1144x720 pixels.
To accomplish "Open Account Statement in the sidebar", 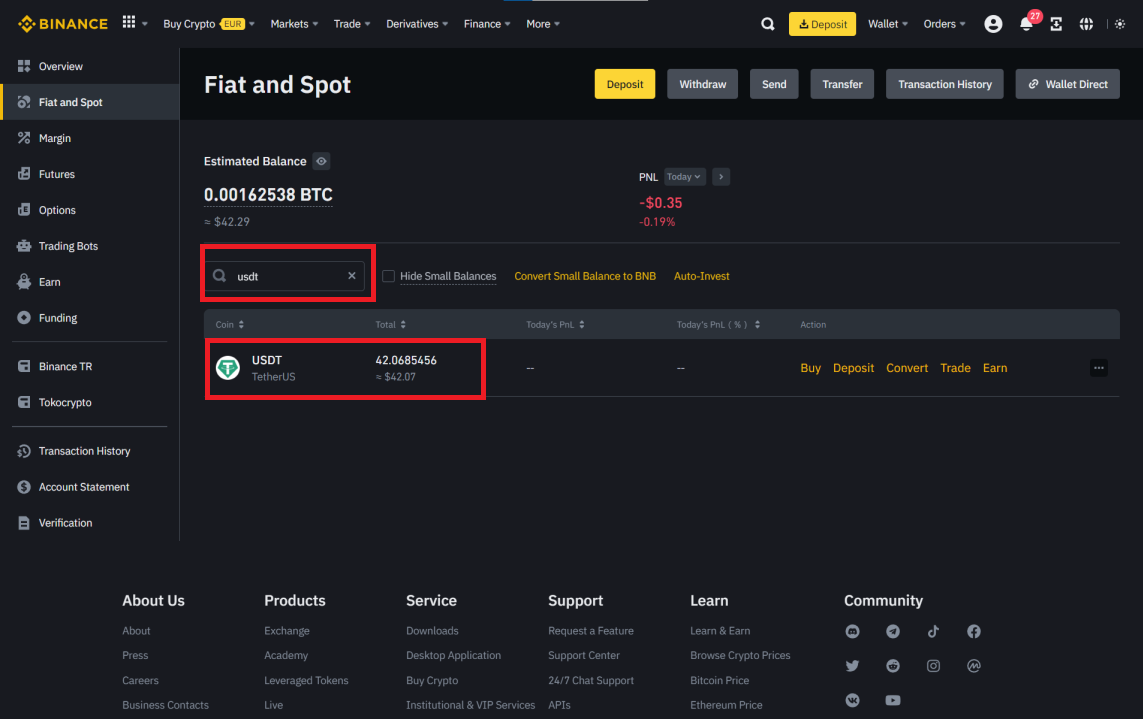I will tap(90, 487).
